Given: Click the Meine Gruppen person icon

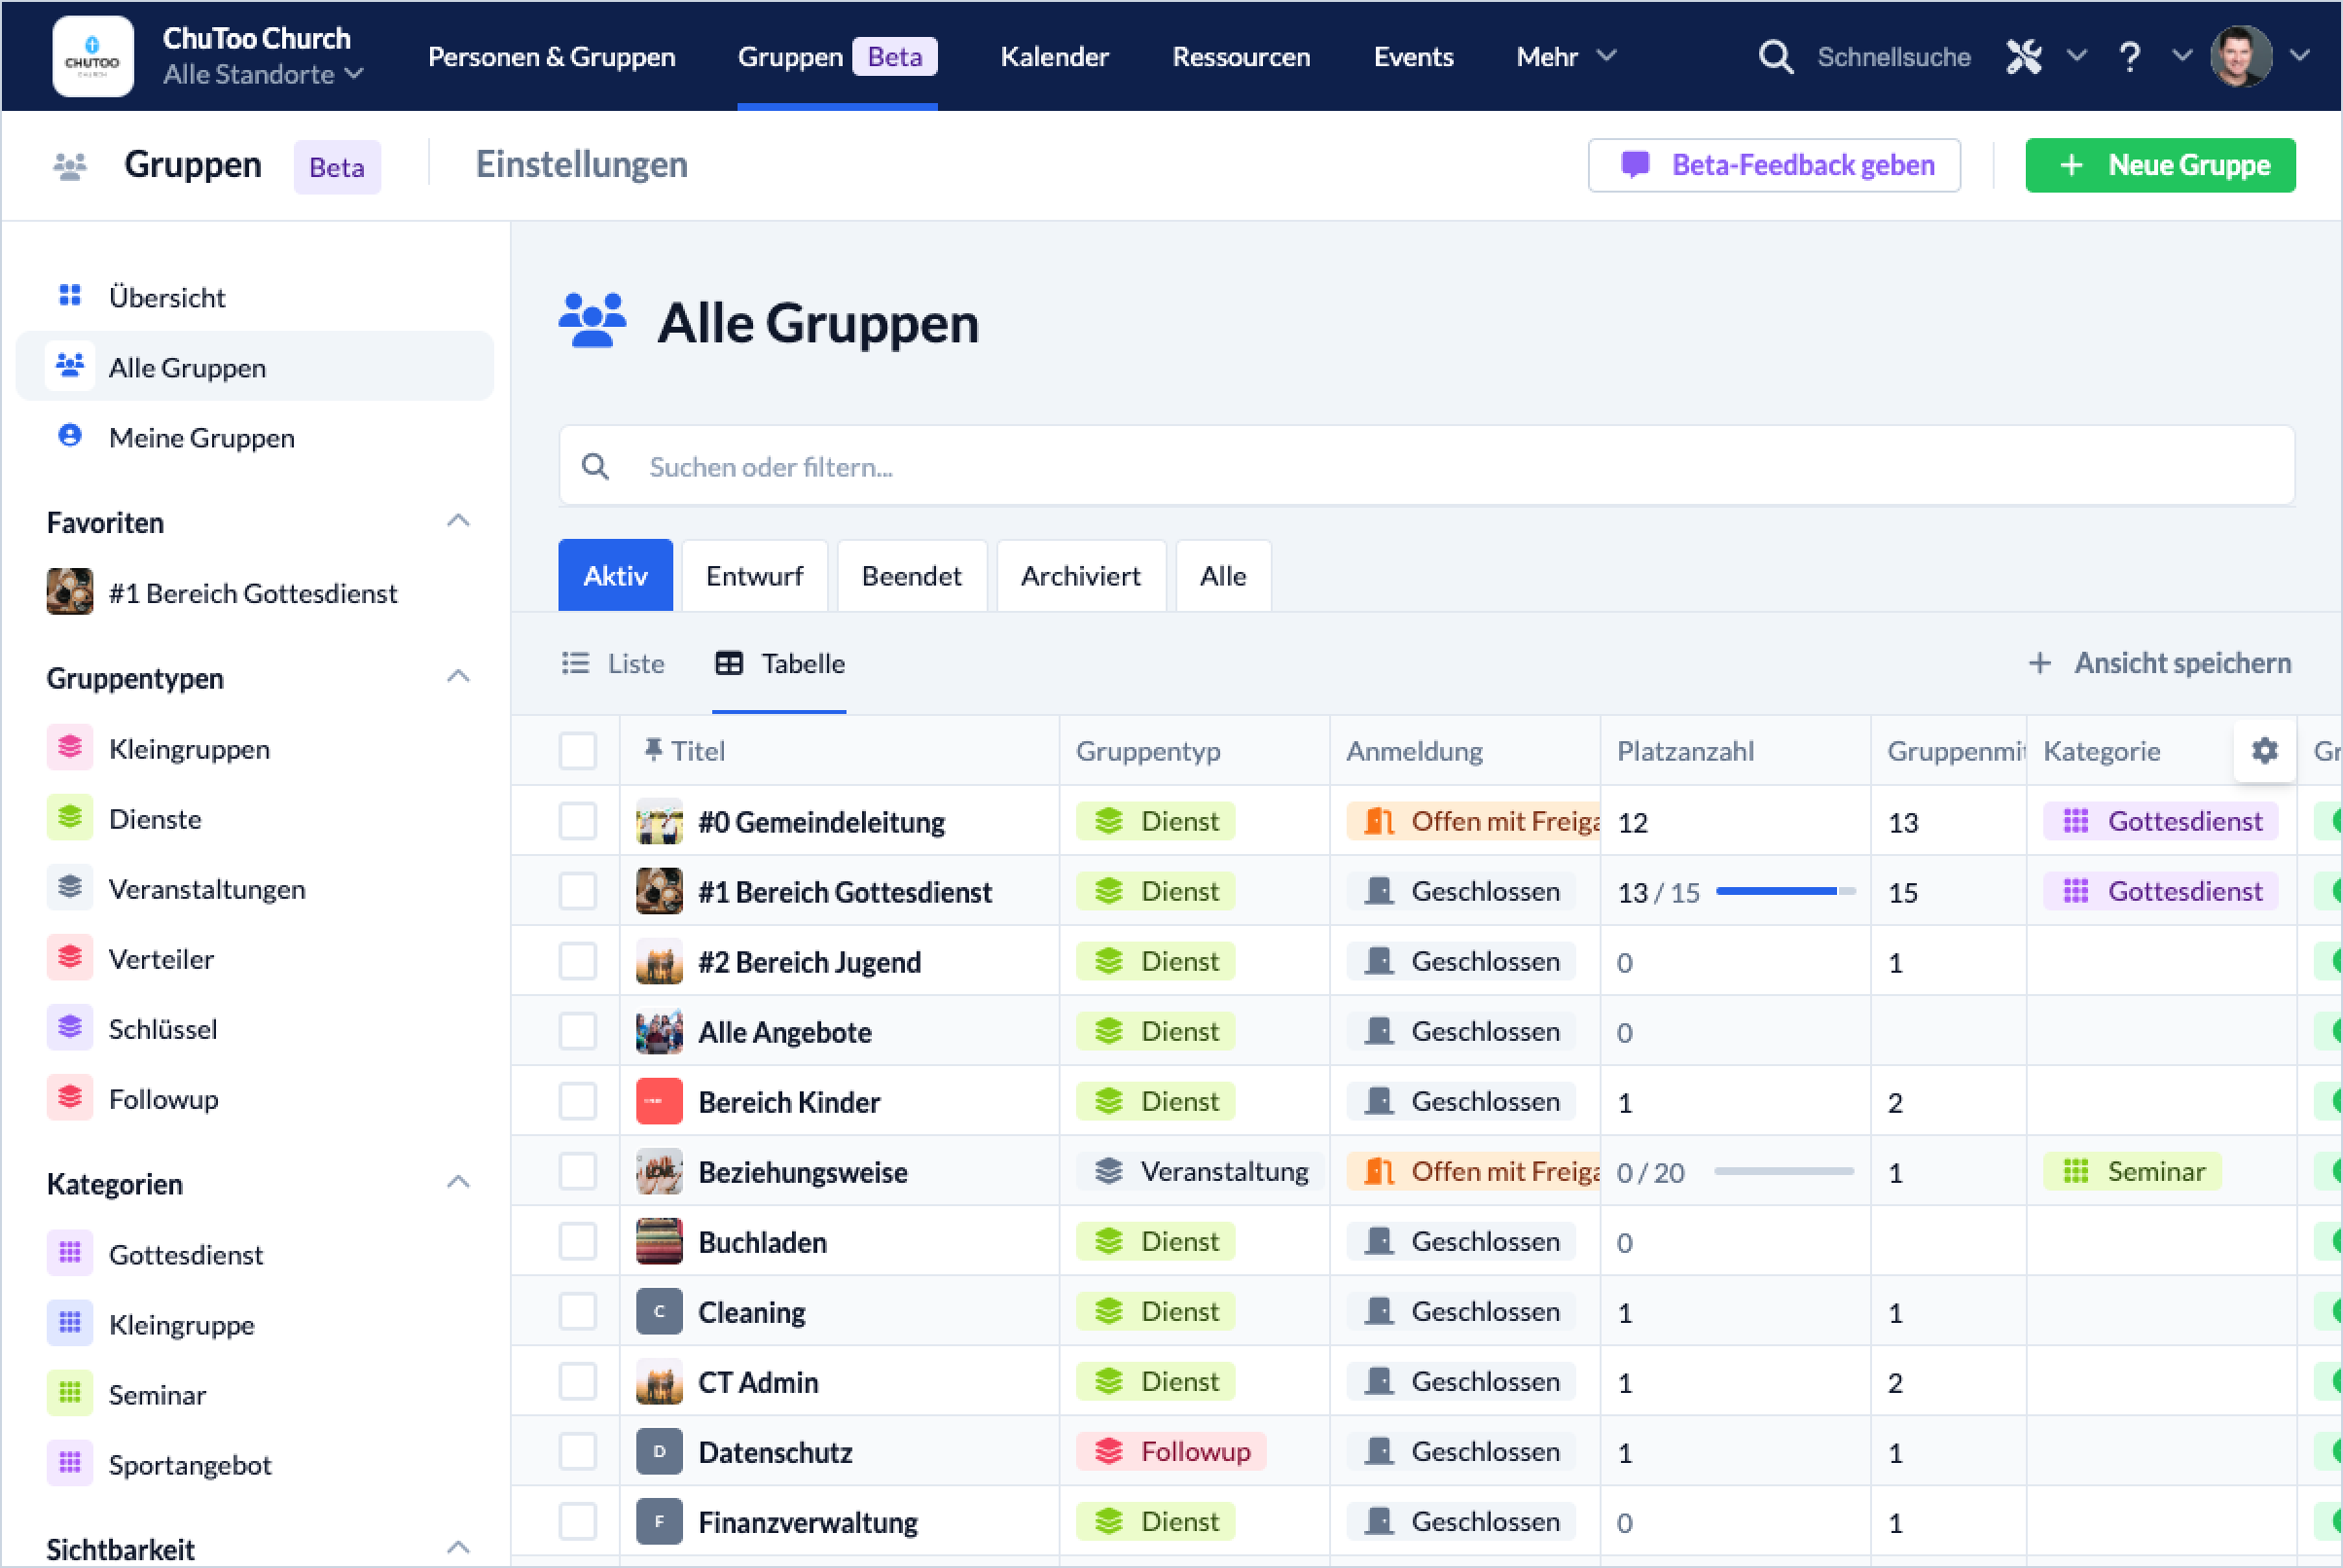Looking at the screenshot, I should click(x=69, y=436).
